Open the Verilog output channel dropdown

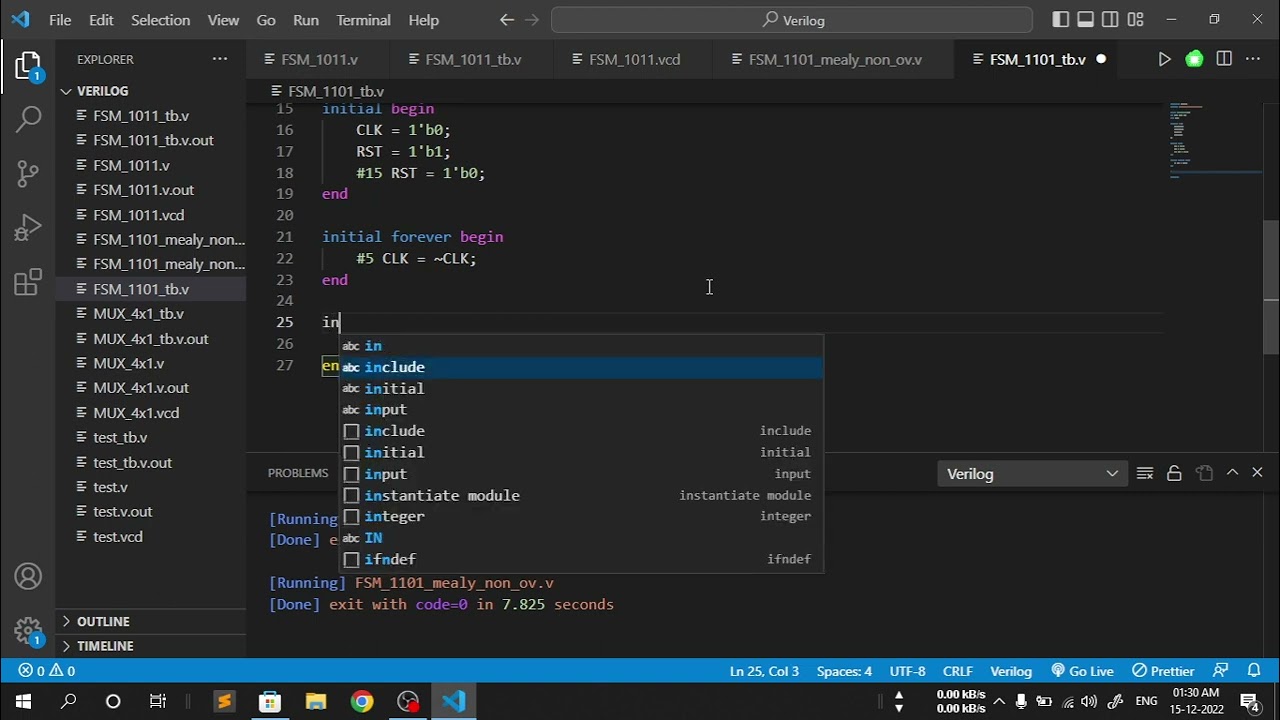1032,474
